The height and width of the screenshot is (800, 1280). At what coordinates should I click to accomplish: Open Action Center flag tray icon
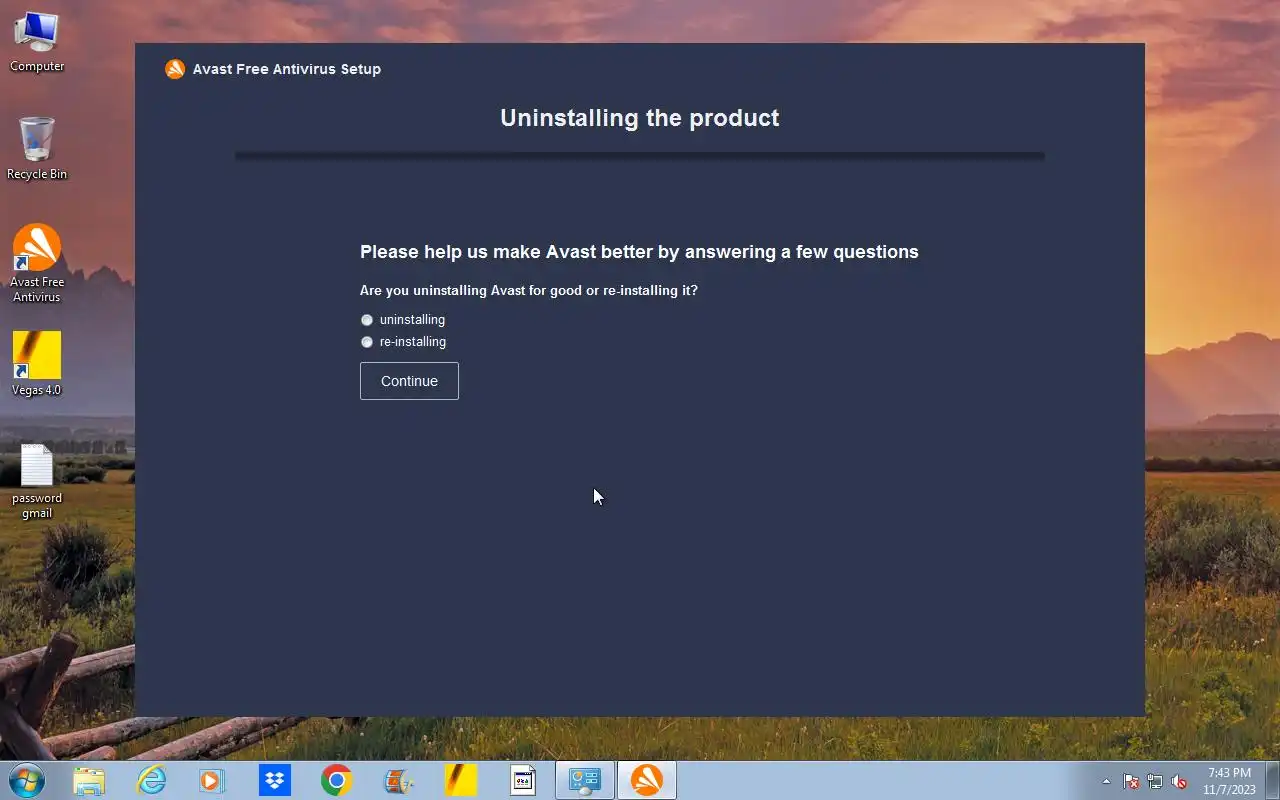pyautogui.click(x=1131, y=781)
